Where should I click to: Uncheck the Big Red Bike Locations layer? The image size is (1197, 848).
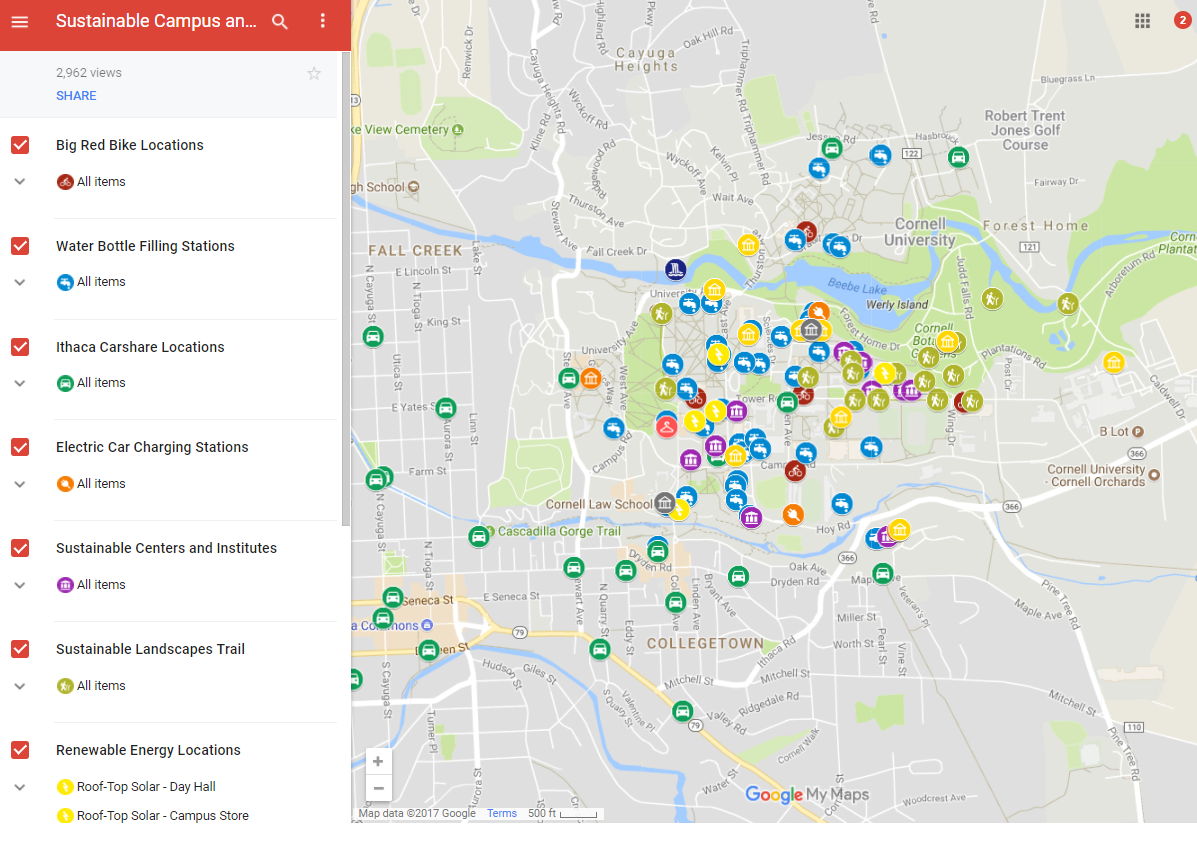[x=20, y=145]
